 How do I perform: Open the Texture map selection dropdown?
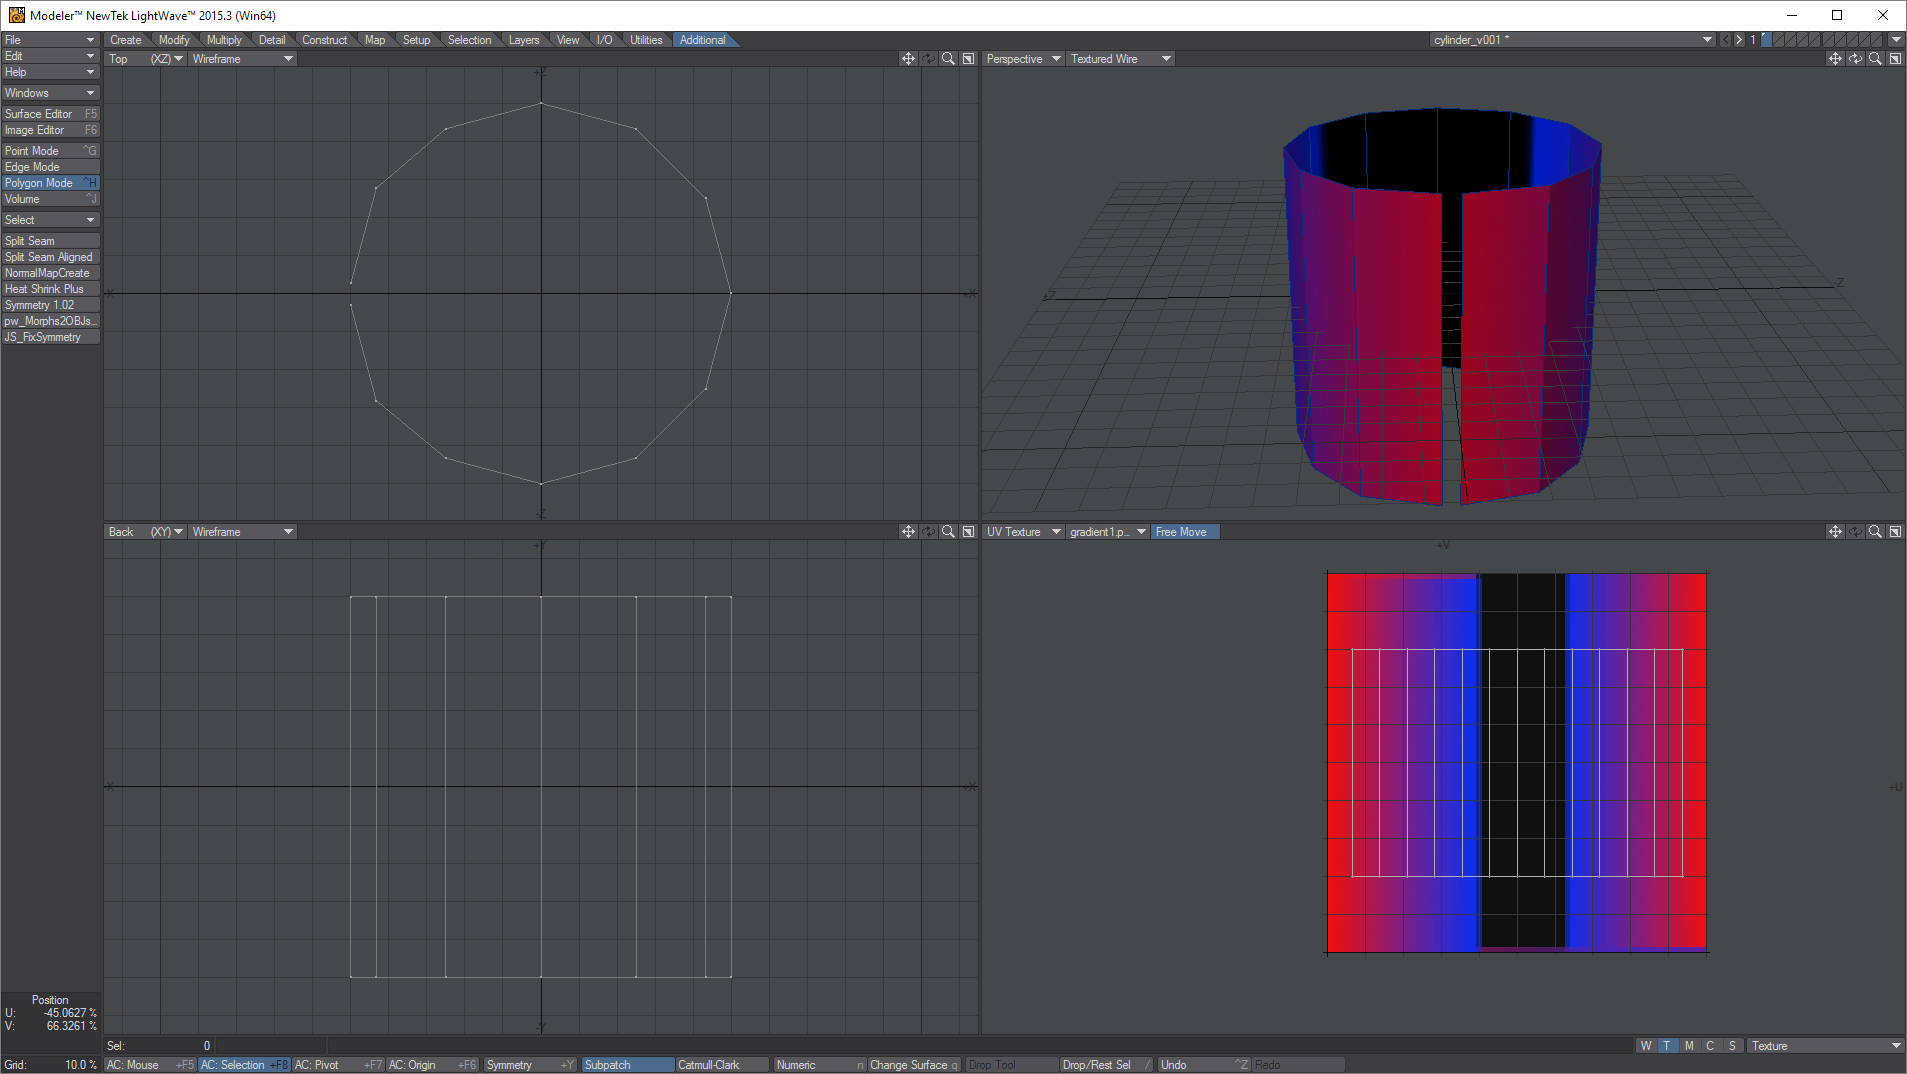click(x=1825, y=1046)
